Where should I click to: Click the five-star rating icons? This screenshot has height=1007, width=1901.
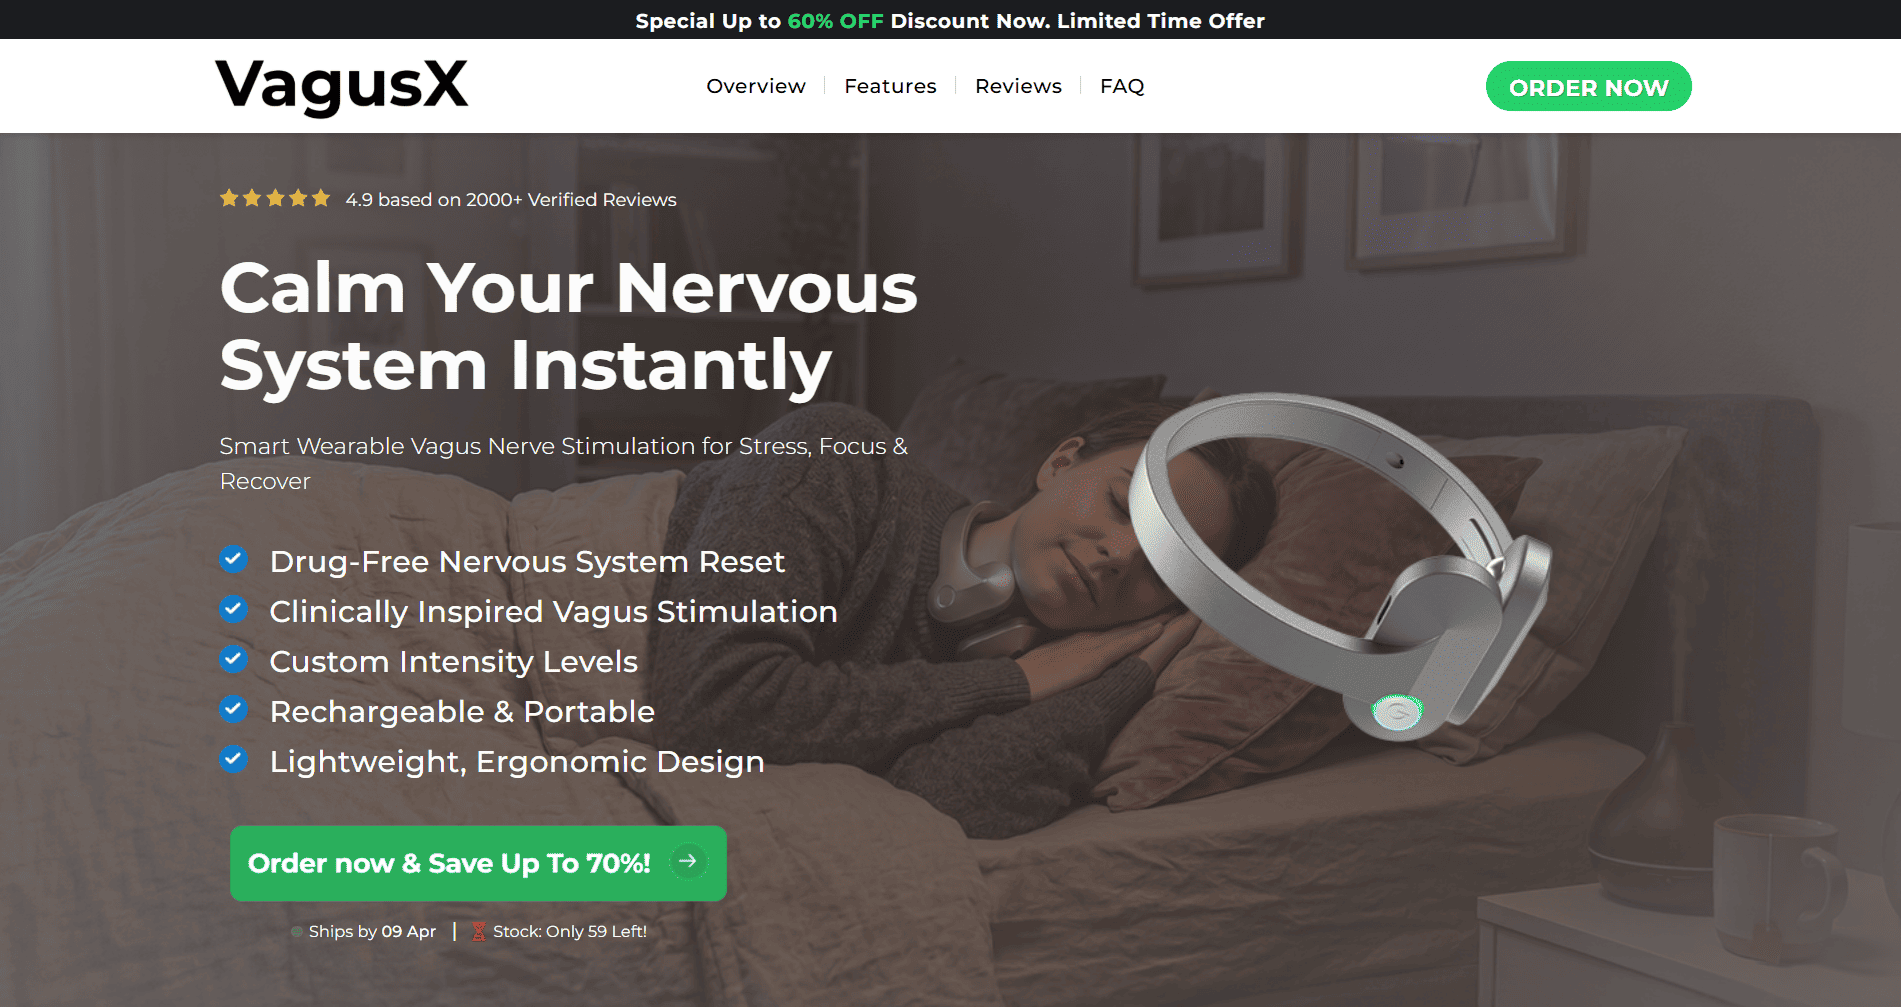(x=275, y=198)
